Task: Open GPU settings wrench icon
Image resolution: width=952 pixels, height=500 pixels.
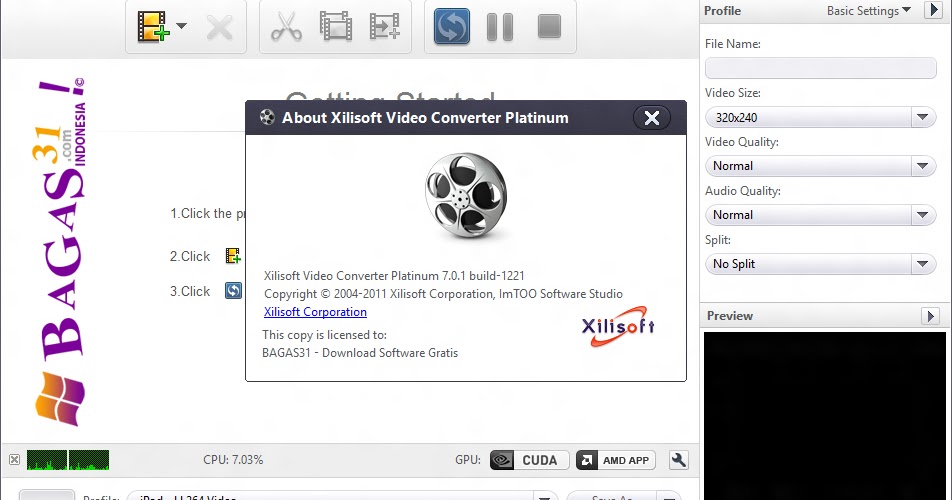Action: tap(679, 460)
